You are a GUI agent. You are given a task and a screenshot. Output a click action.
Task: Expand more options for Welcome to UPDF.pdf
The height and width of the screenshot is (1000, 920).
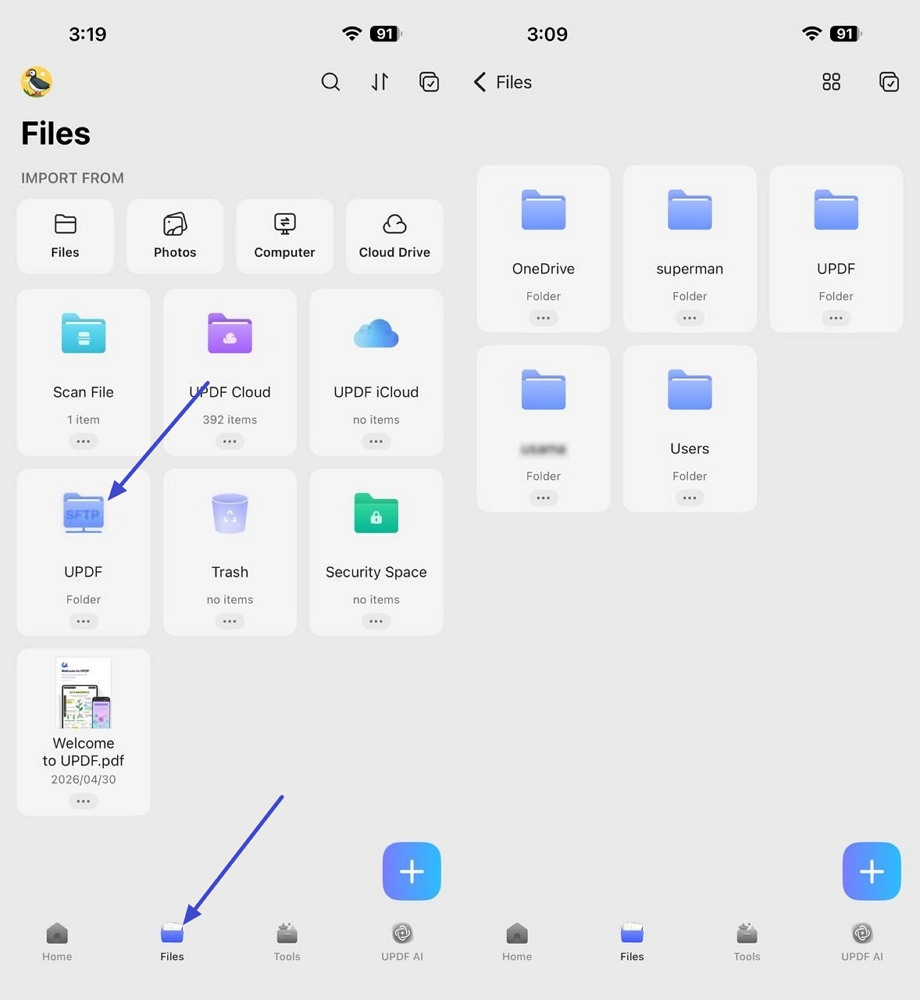[x=84, y=801]
